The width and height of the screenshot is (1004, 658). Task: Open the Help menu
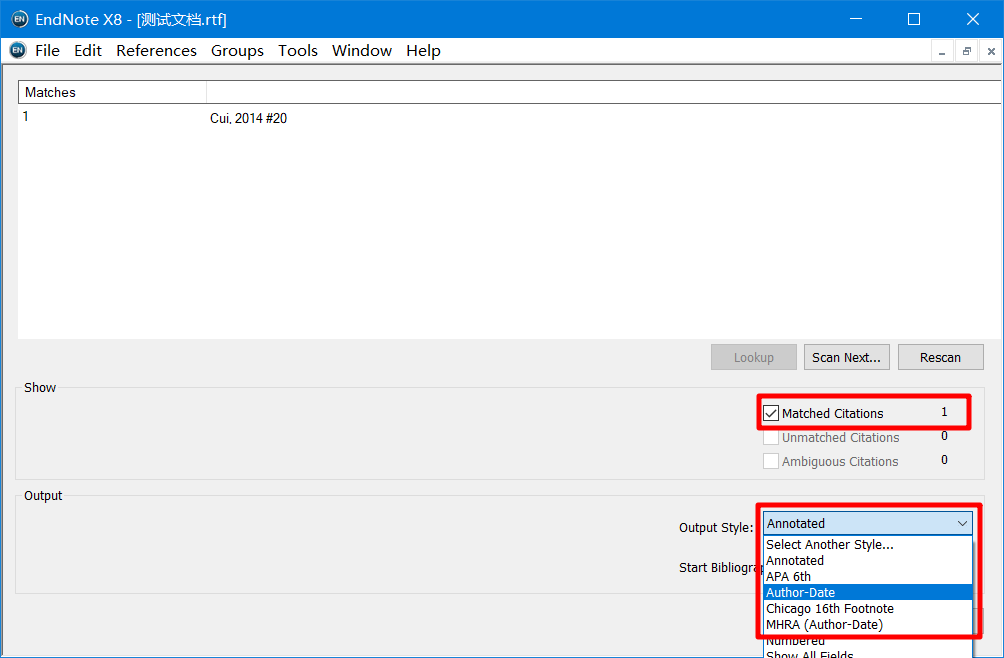pyautogui.click(x=423, y=51)
